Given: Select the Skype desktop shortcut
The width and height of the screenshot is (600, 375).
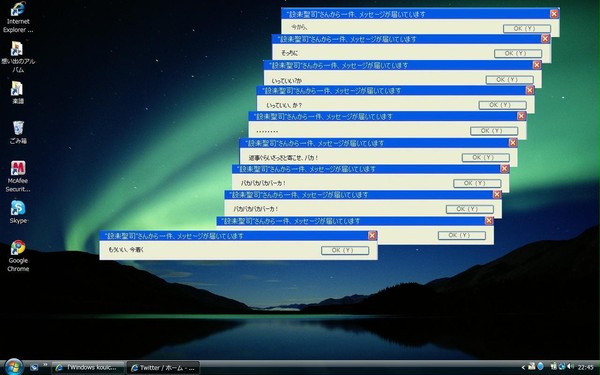Looking at the screenshot, I should pos(18,212).
